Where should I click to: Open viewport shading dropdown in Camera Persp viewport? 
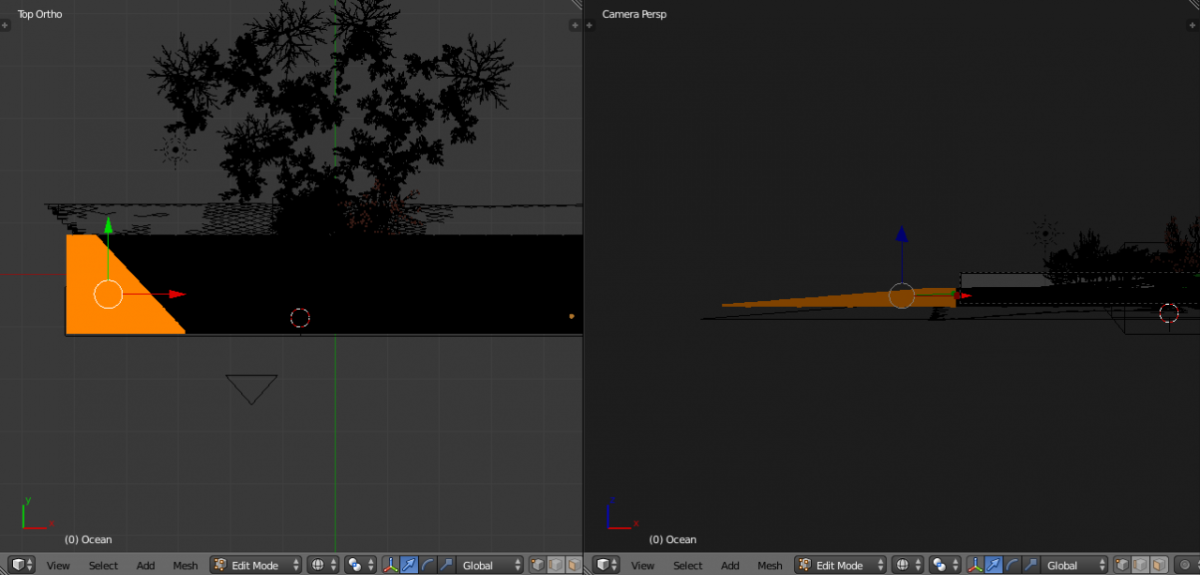[x=907, y=565]
